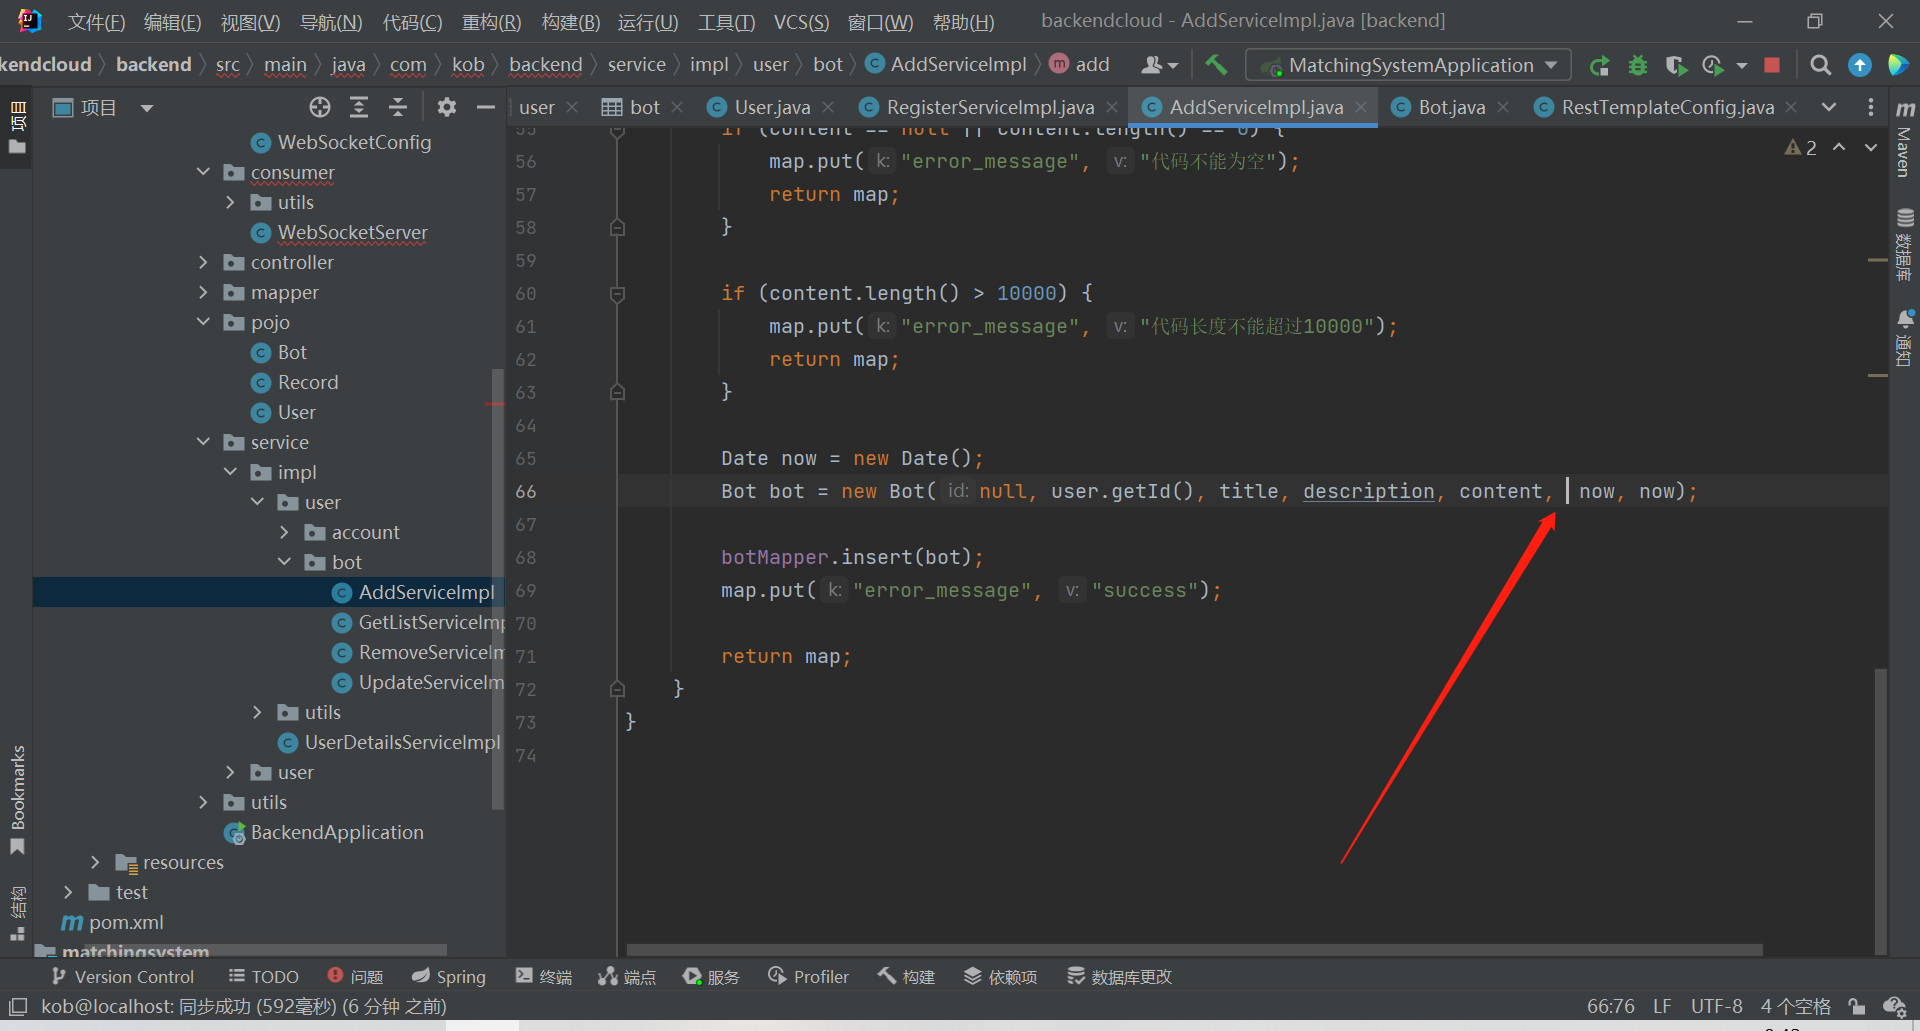The height and width of the screenshot is (1031, 1920).
Task: Open the 文件(F) menu
Action: click(x=96, y=22)
